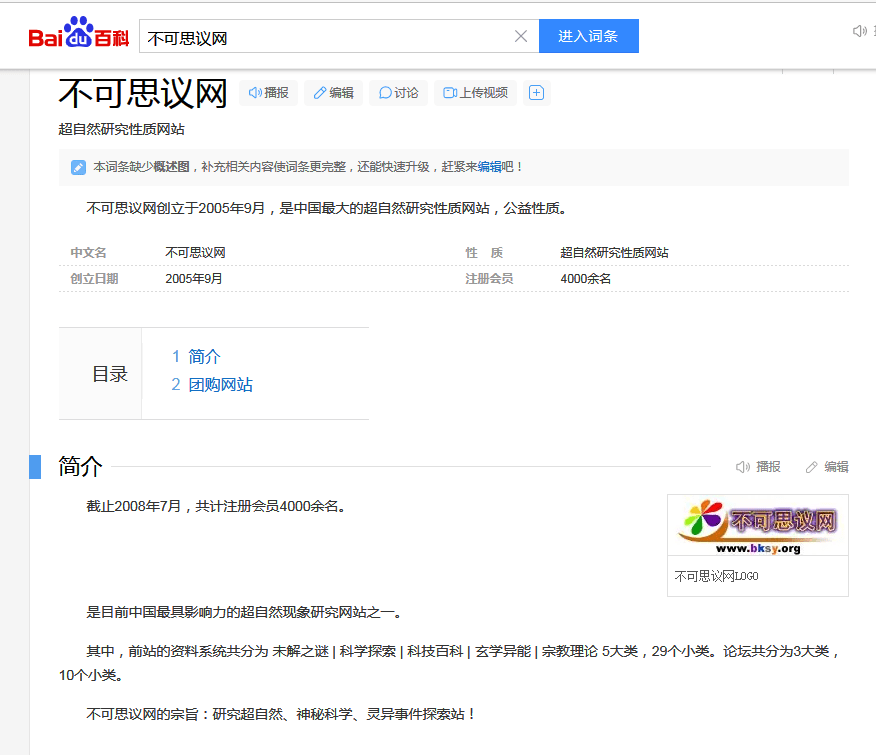
Task: Open the 不可思议网 logo thumbnail image
Action: click(x=757, y=525)
